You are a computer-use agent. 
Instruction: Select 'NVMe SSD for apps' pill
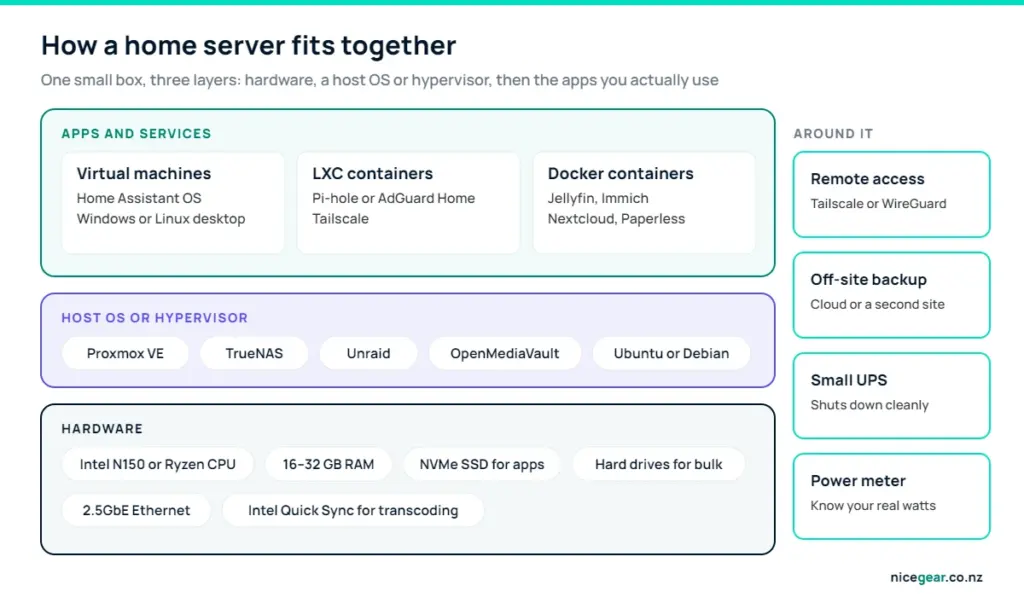[x=482, y=464]
